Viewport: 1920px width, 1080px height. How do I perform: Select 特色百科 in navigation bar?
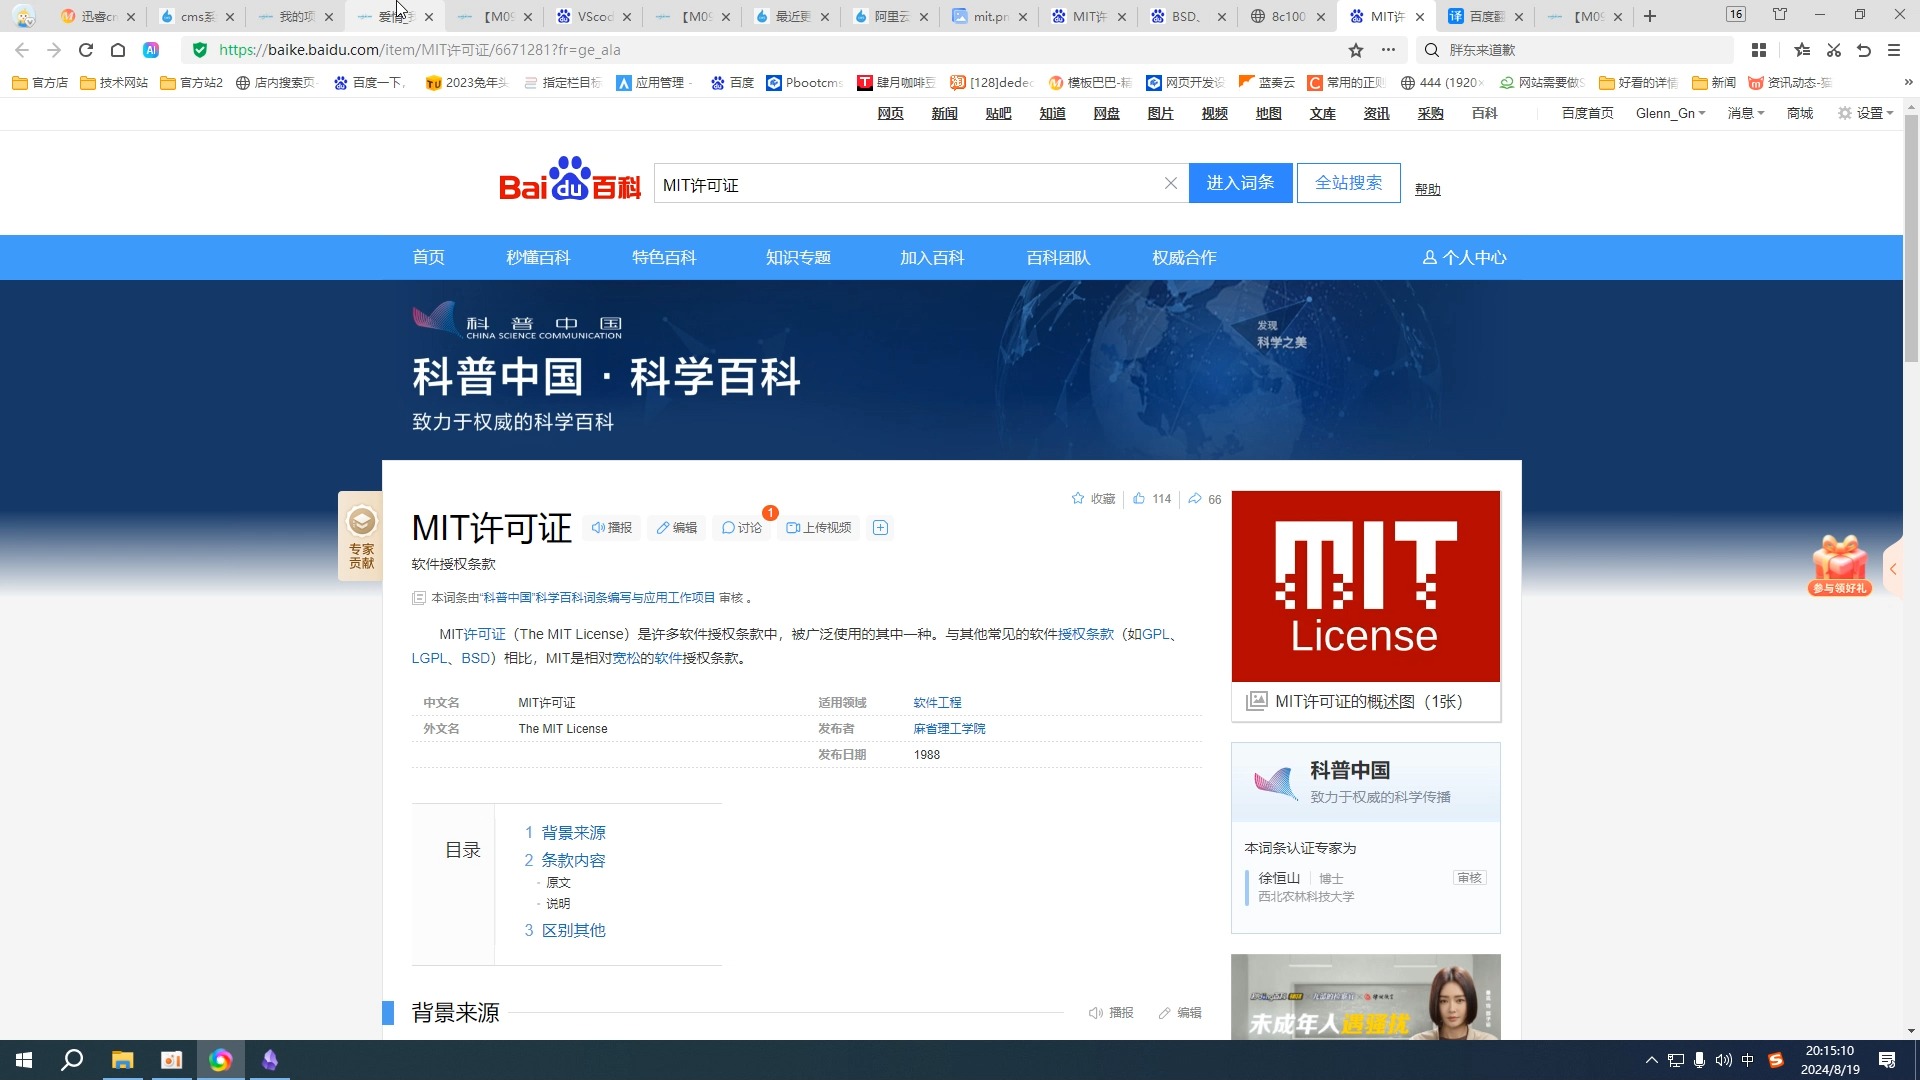(x=664, y=257)
